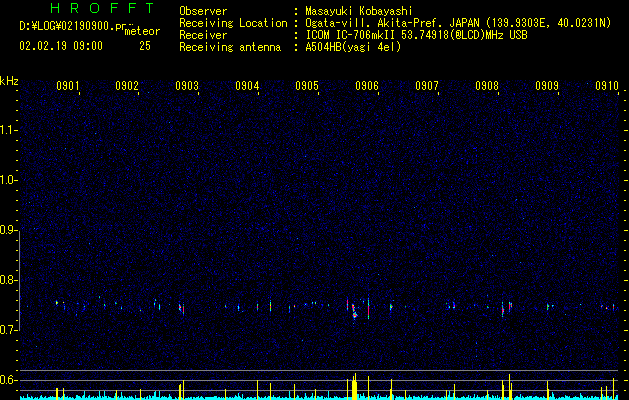The image size is (629, 400).
Task: Click the 0908 time marker
Action: (487, 86)
